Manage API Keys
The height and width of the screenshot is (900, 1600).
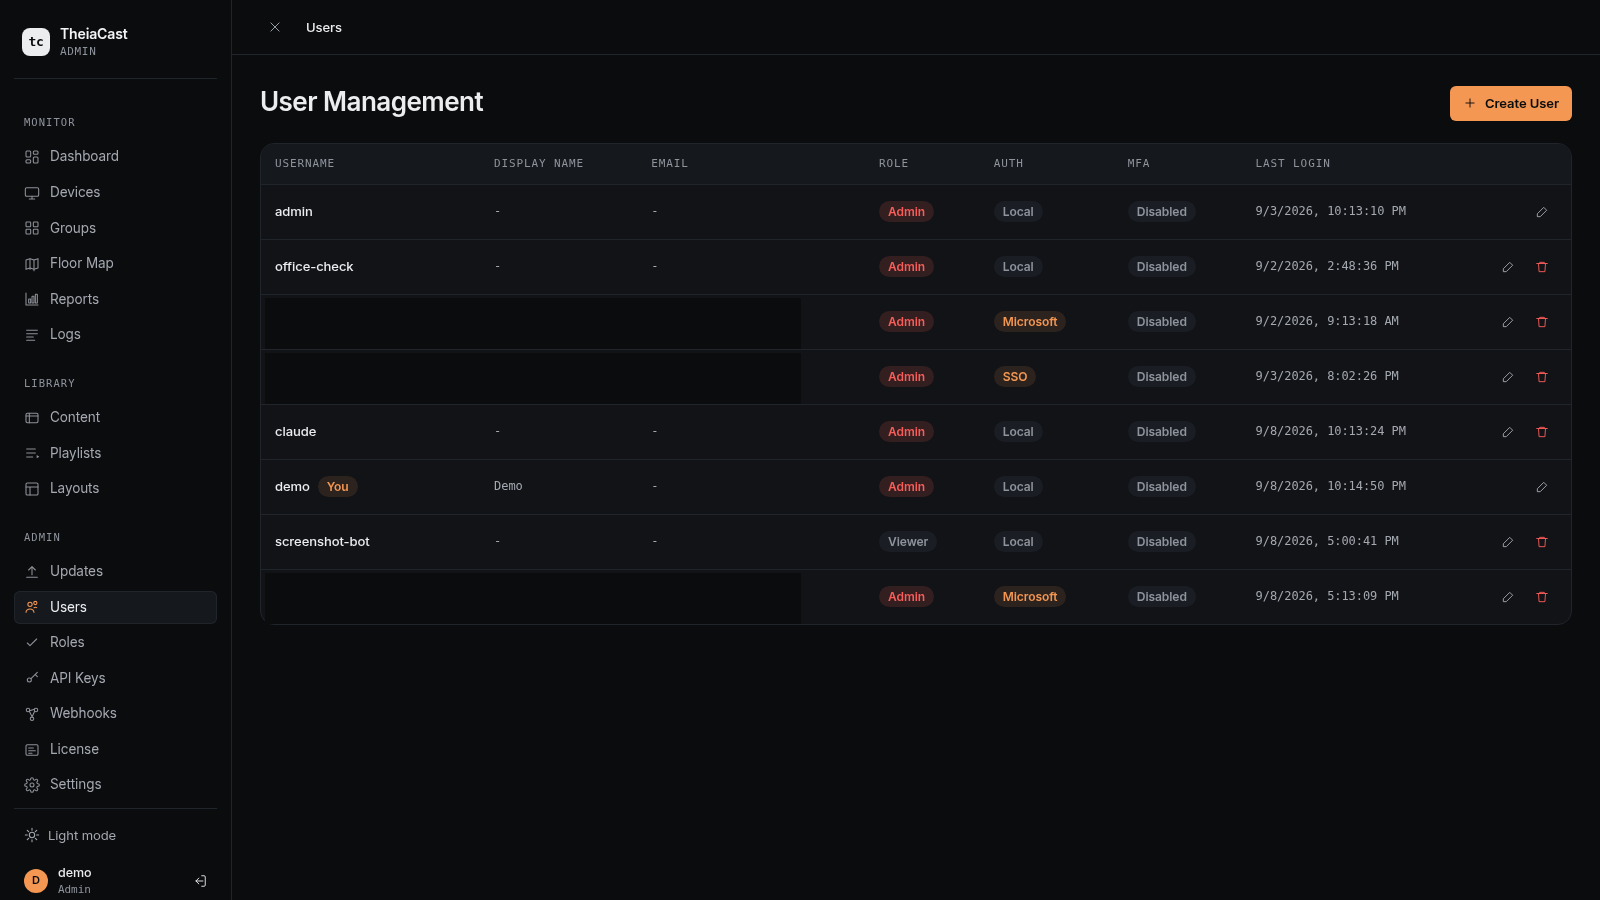point(115,678)
